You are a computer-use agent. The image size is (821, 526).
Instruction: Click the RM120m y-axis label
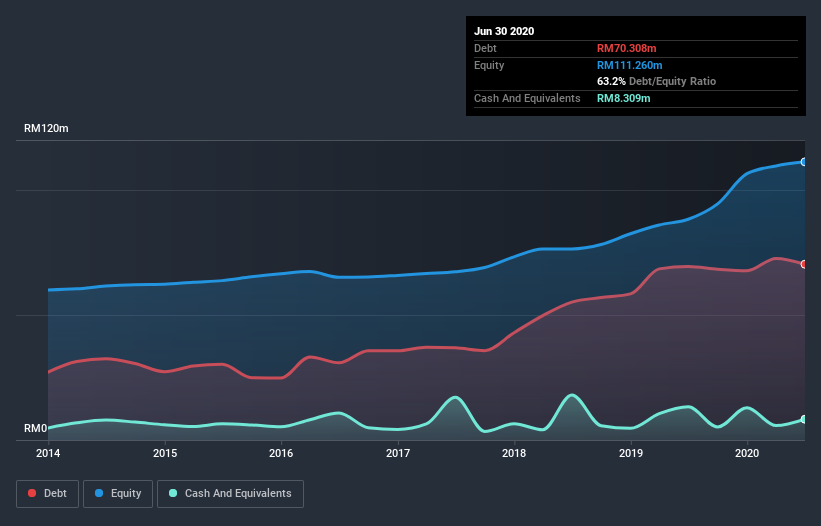click(x=46, y=128)
